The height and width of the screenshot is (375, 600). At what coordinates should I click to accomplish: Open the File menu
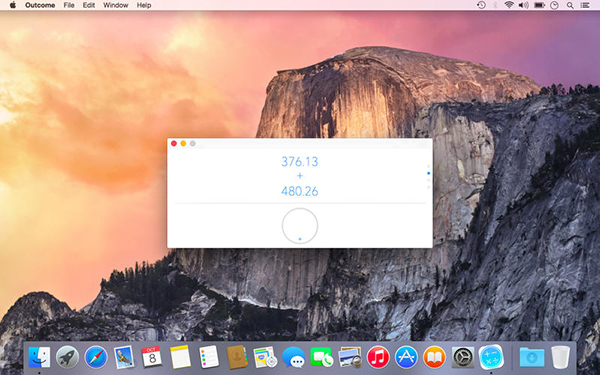pos(69,5)
